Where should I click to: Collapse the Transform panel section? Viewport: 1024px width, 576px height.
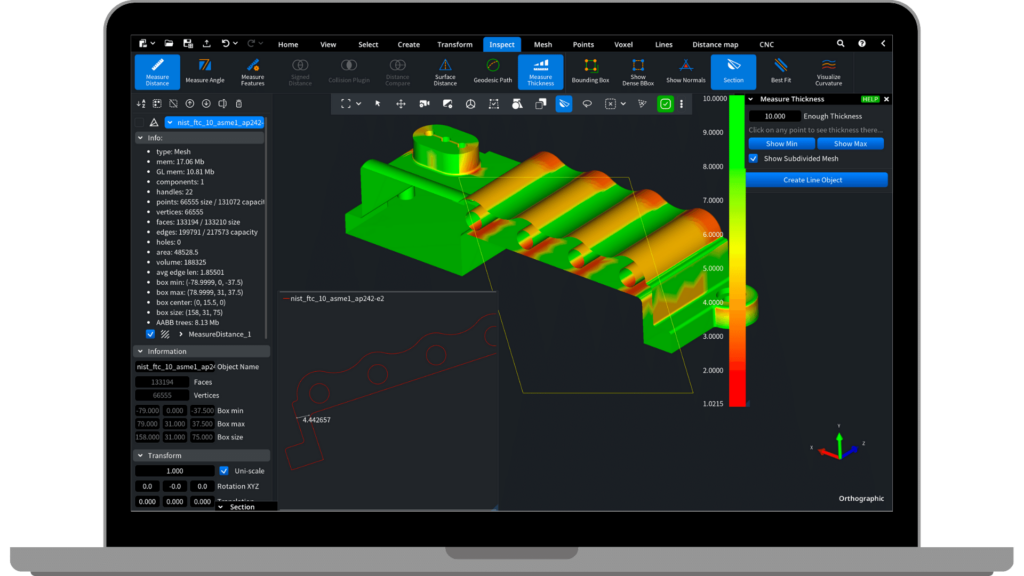139,455
